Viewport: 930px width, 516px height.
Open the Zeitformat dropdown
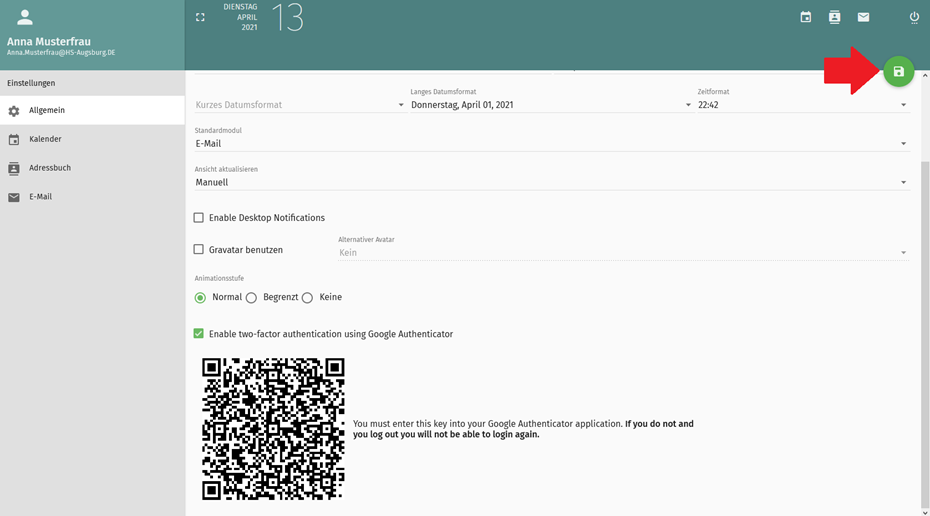[802, 105]
